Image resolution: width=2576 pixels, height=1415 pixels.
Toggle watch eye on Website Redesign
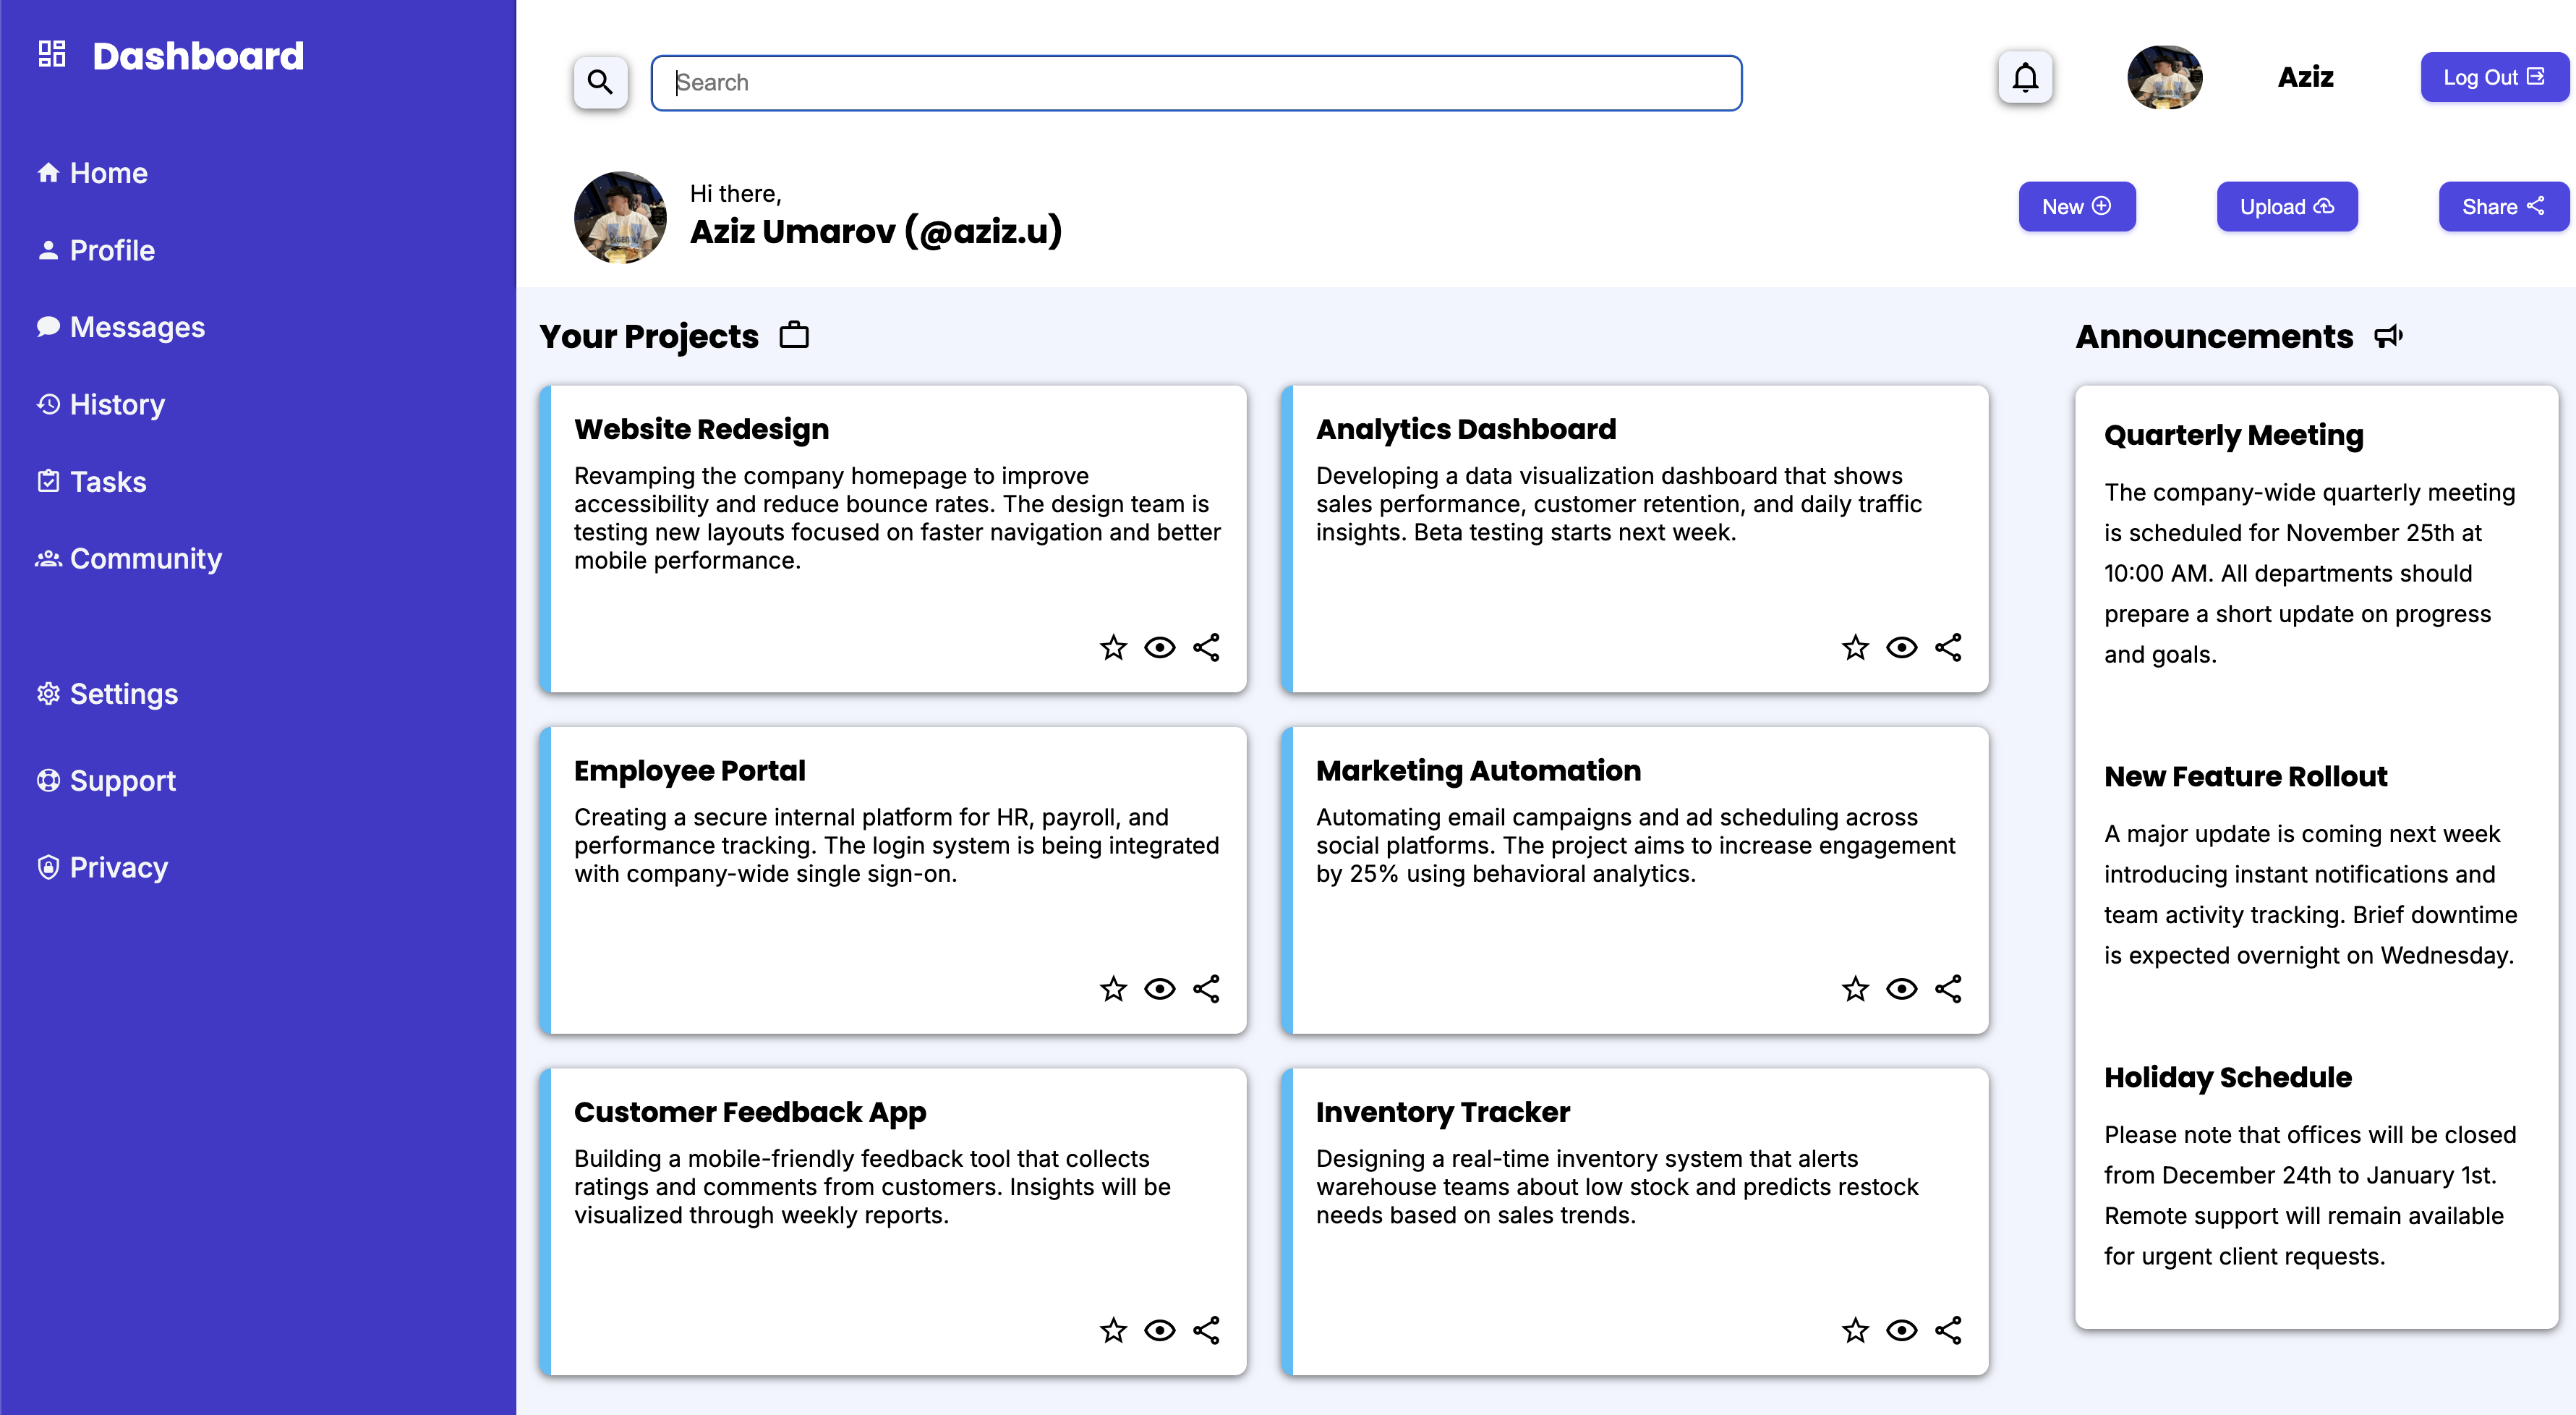tap(1159, 648)
